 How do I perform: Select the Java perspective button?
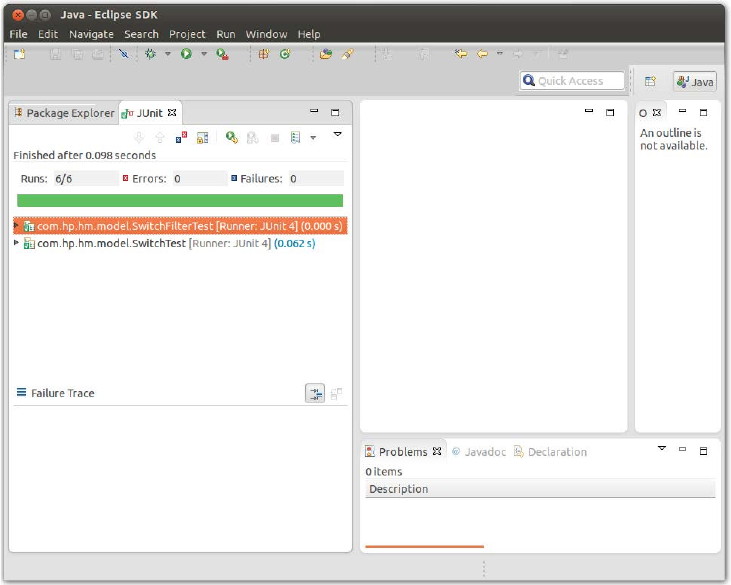click(x=695, y=81)
